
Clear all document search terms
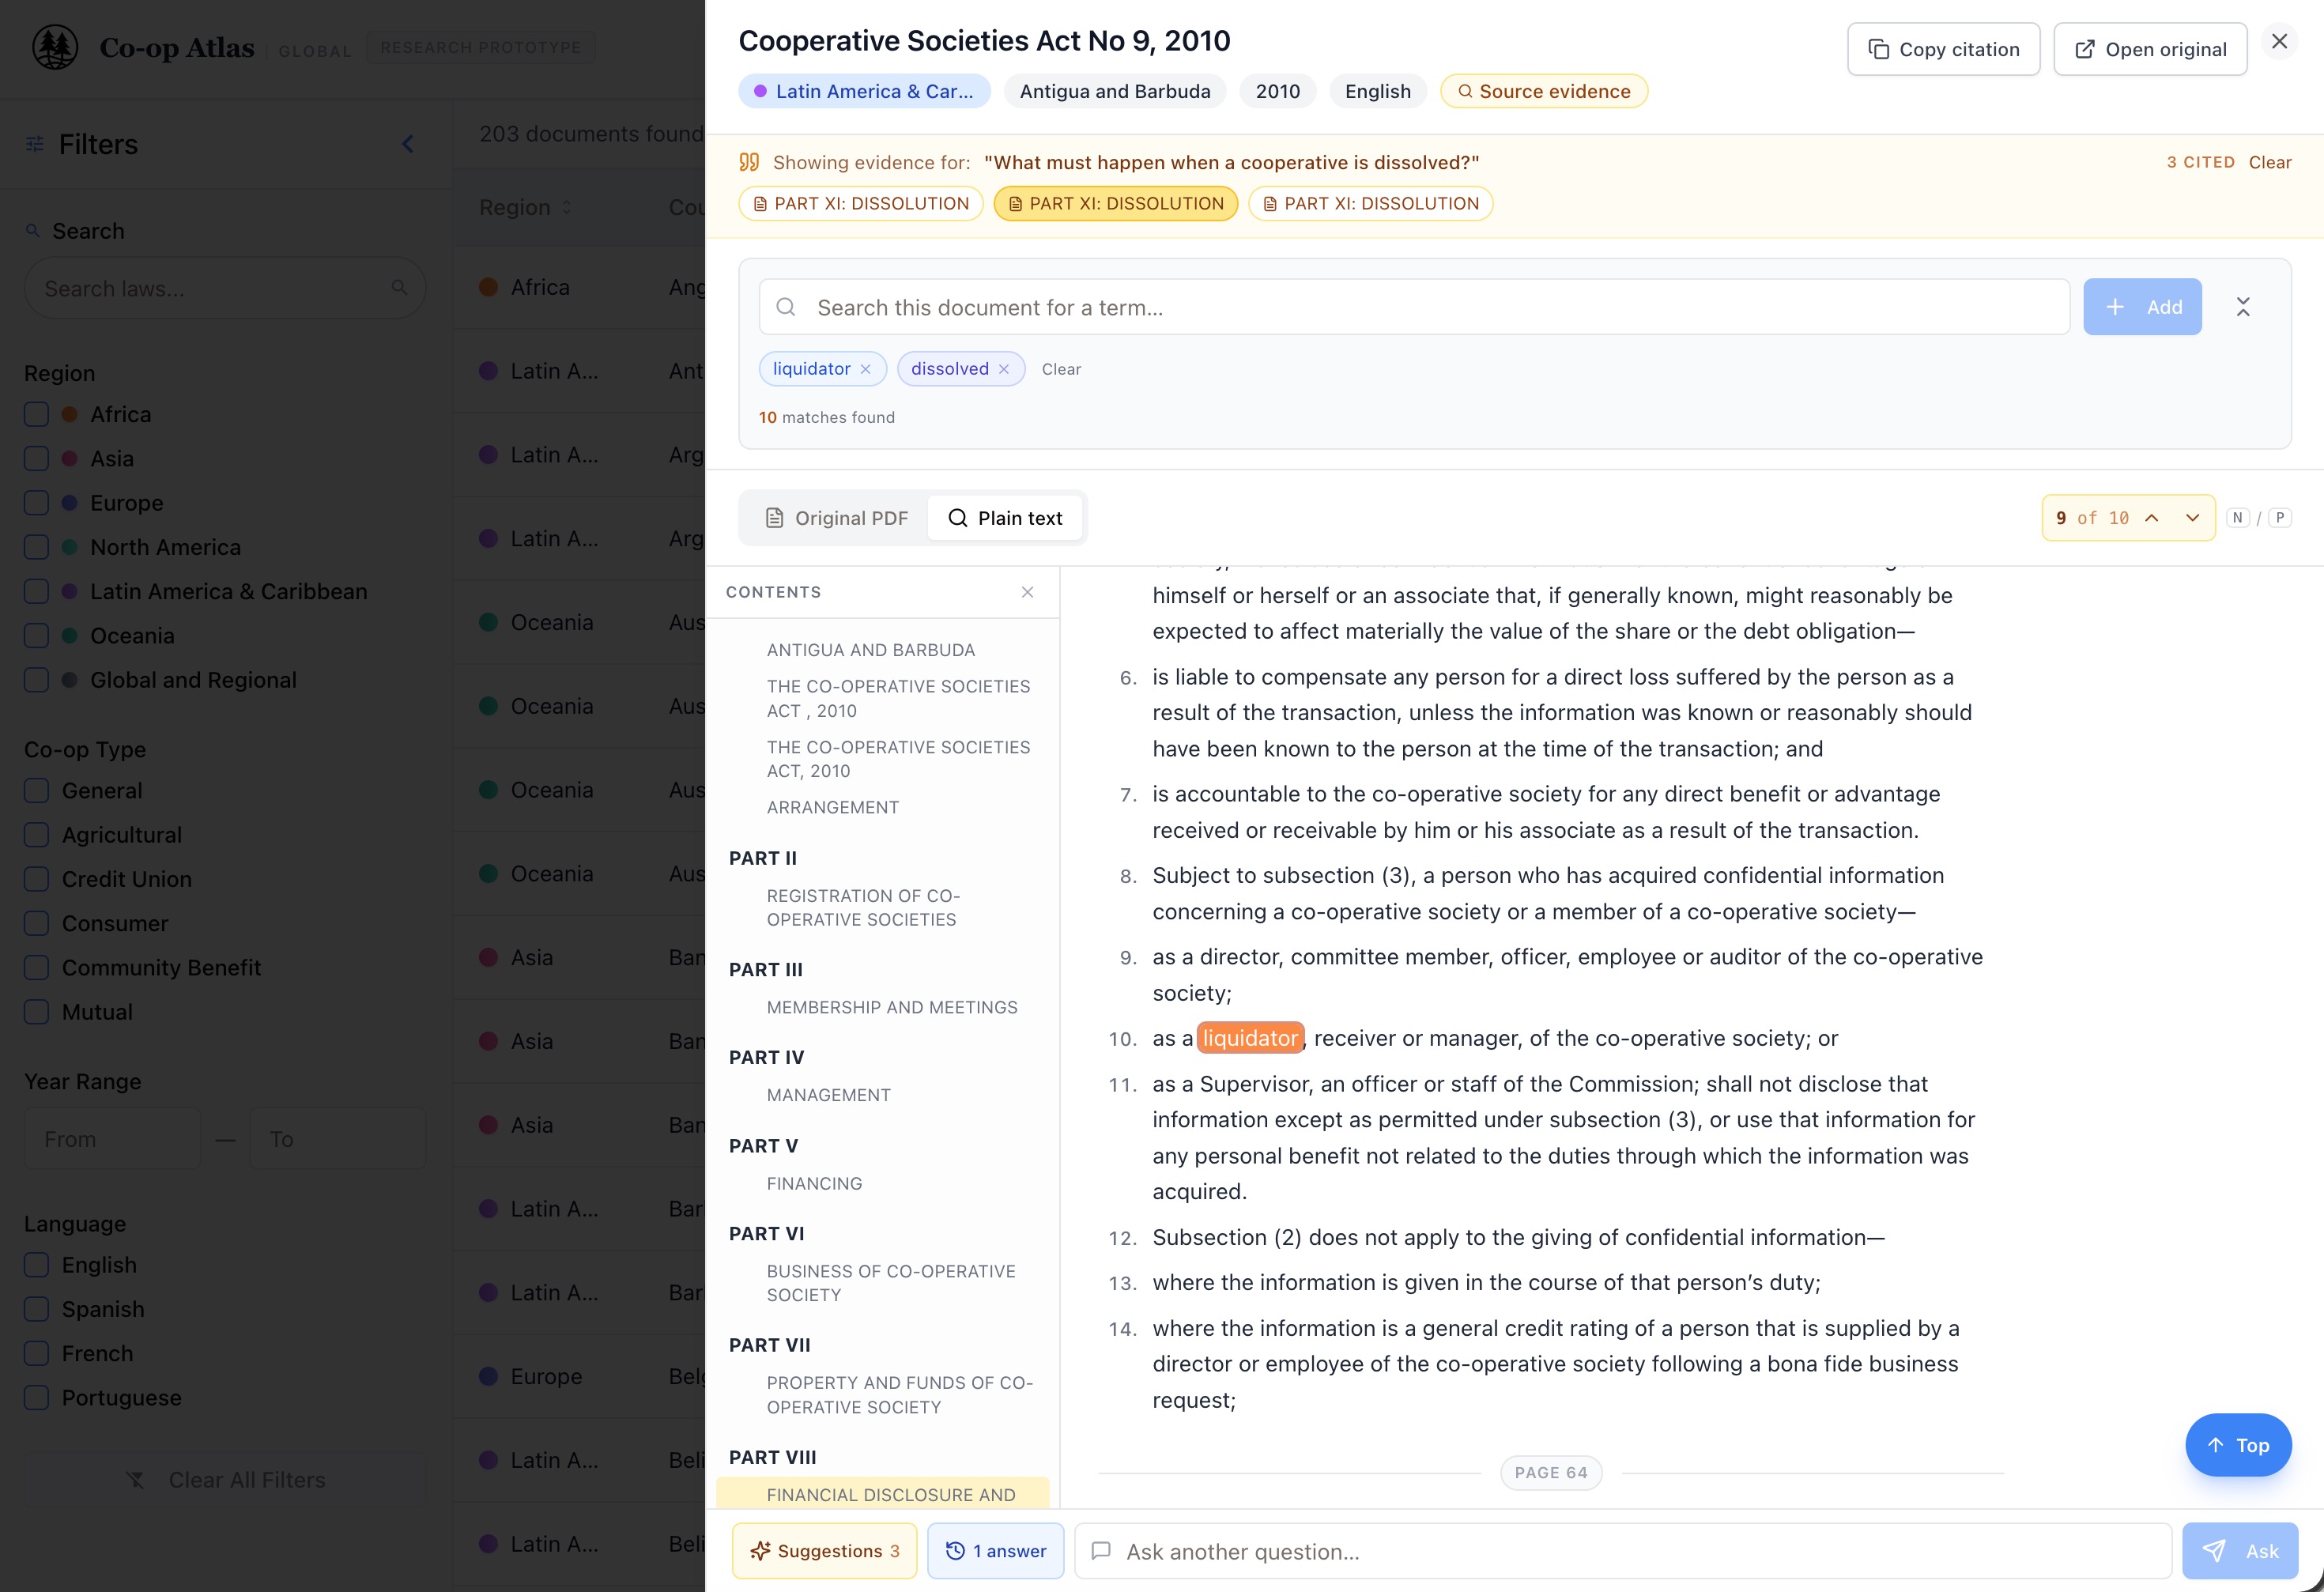(1061, 369)
